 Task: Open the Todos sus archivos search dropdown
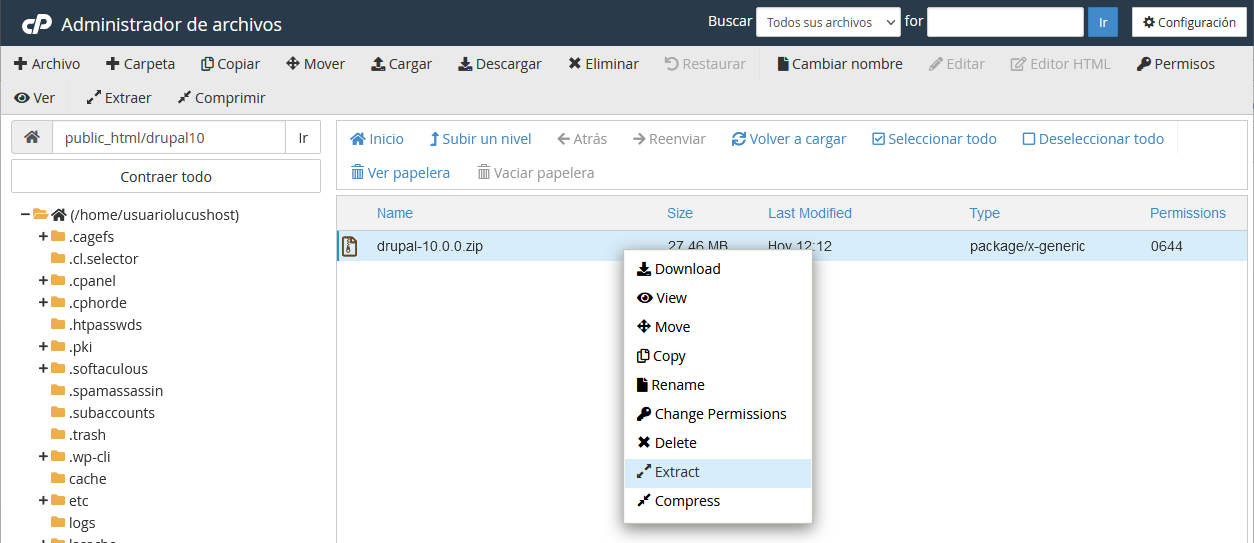coord(828,22)
